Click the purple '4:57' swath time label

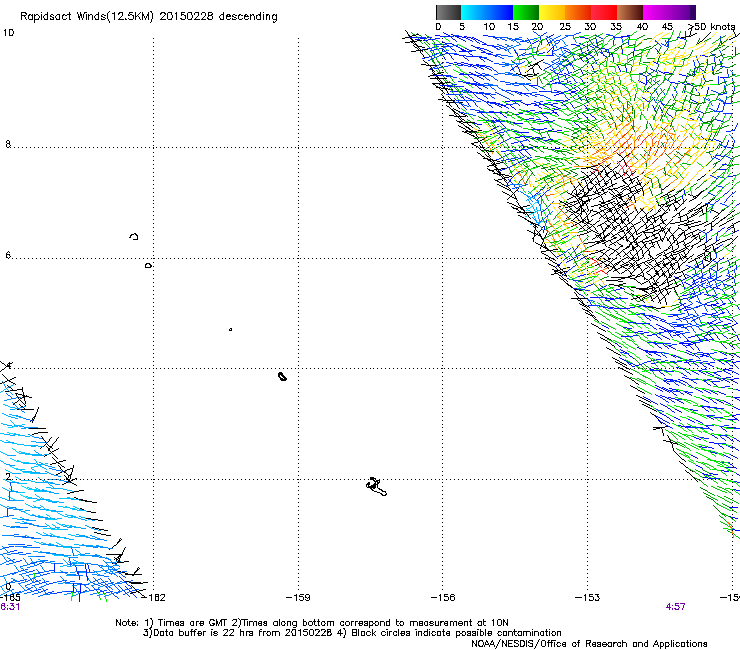[675, 607]
